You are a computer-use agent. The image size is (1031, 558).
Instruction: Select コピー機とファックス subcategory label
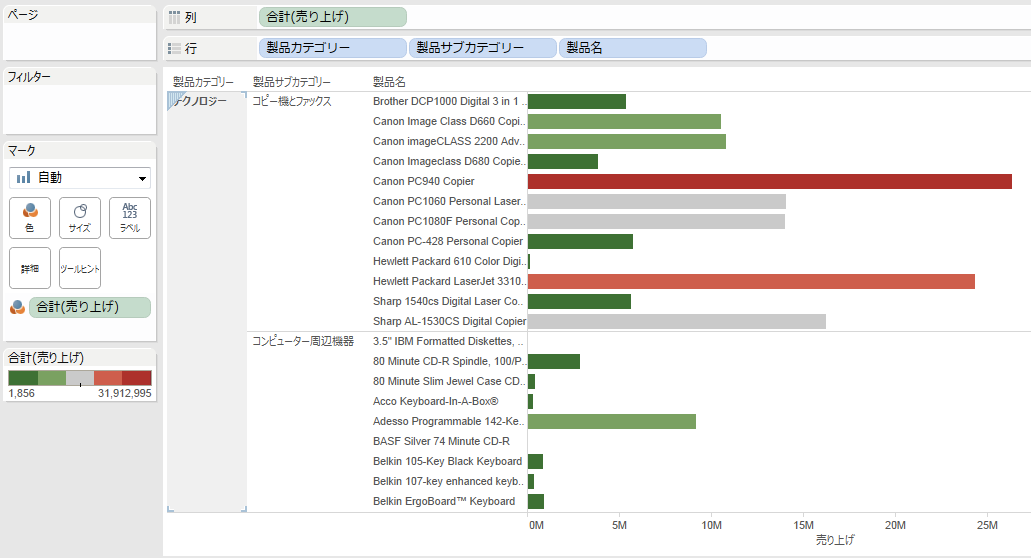pyautogui.click(x=292, y=101)
